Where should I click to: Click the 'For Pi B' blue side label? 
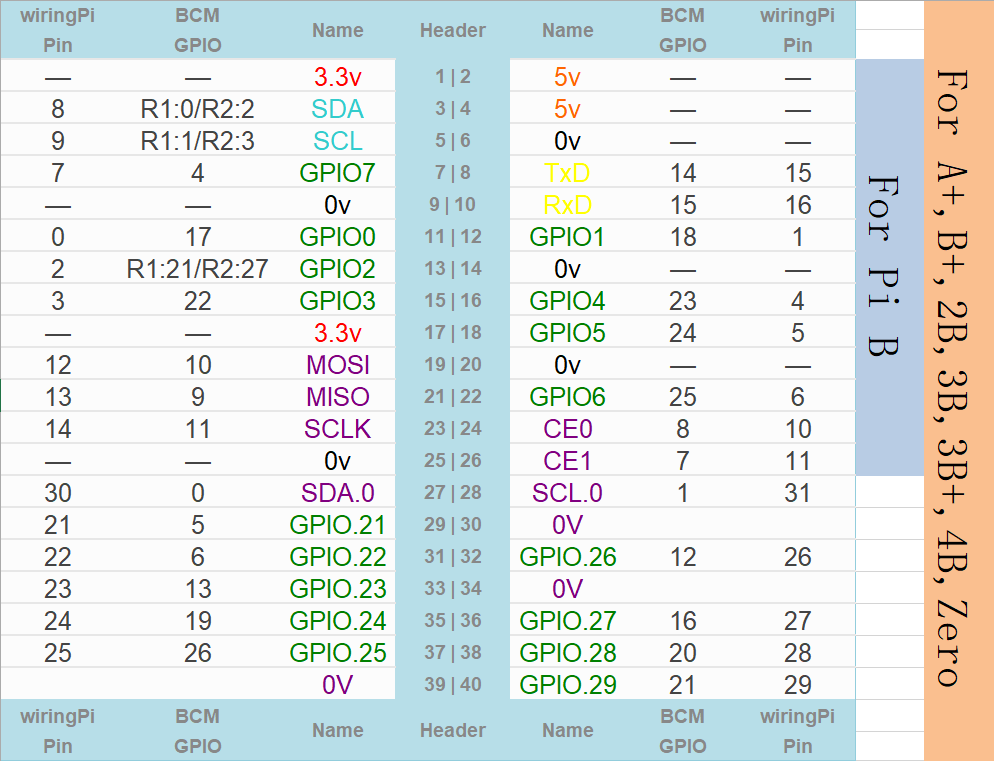[x=883, y=266]
